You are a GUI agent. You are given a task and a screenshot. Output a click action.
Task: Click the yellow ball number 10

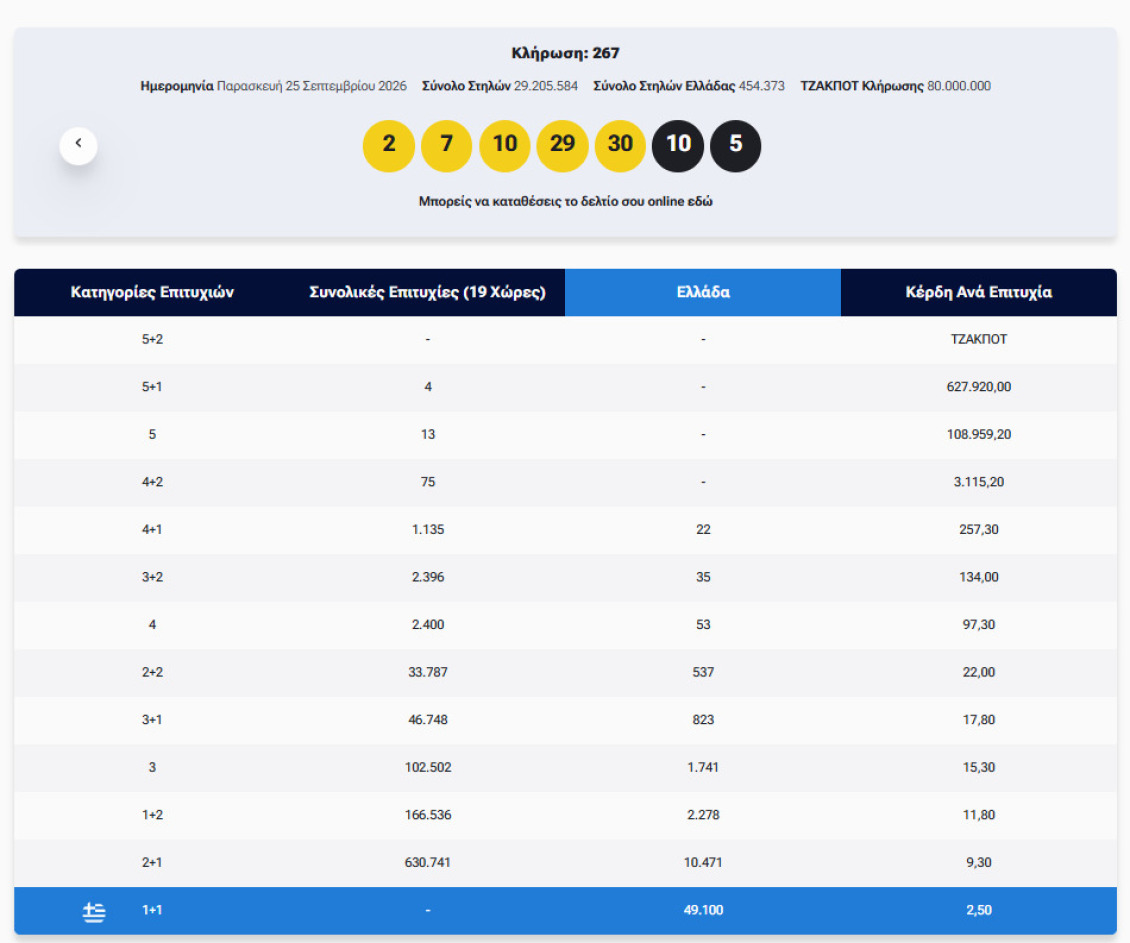[504, 146]
